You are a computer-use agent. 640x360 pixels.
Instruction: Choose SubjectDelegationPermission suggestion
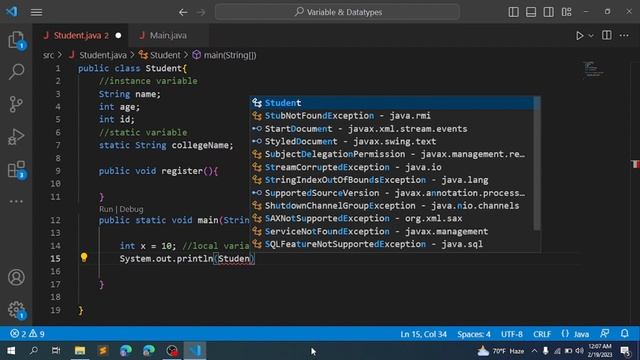click(x=392, y=154)
